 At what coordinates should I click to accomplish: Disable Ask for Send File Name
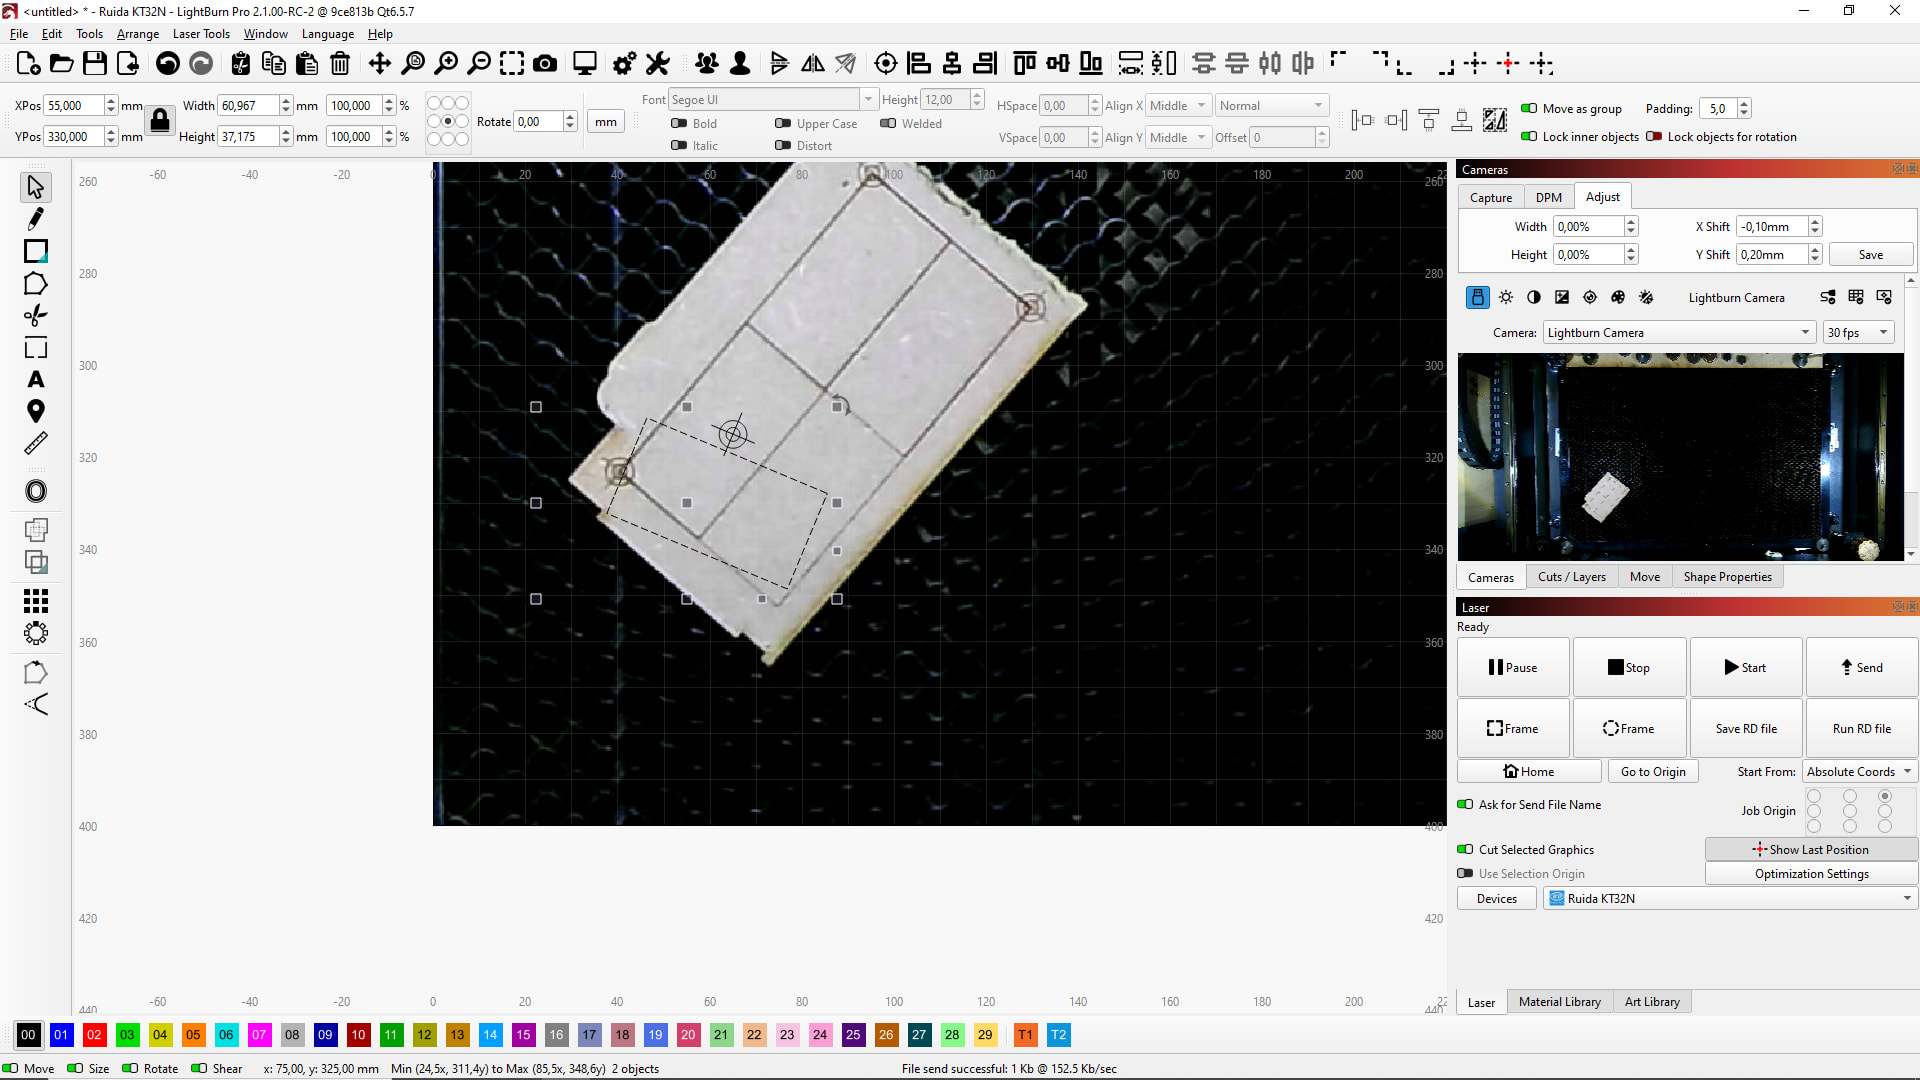tap(1465, 804)
